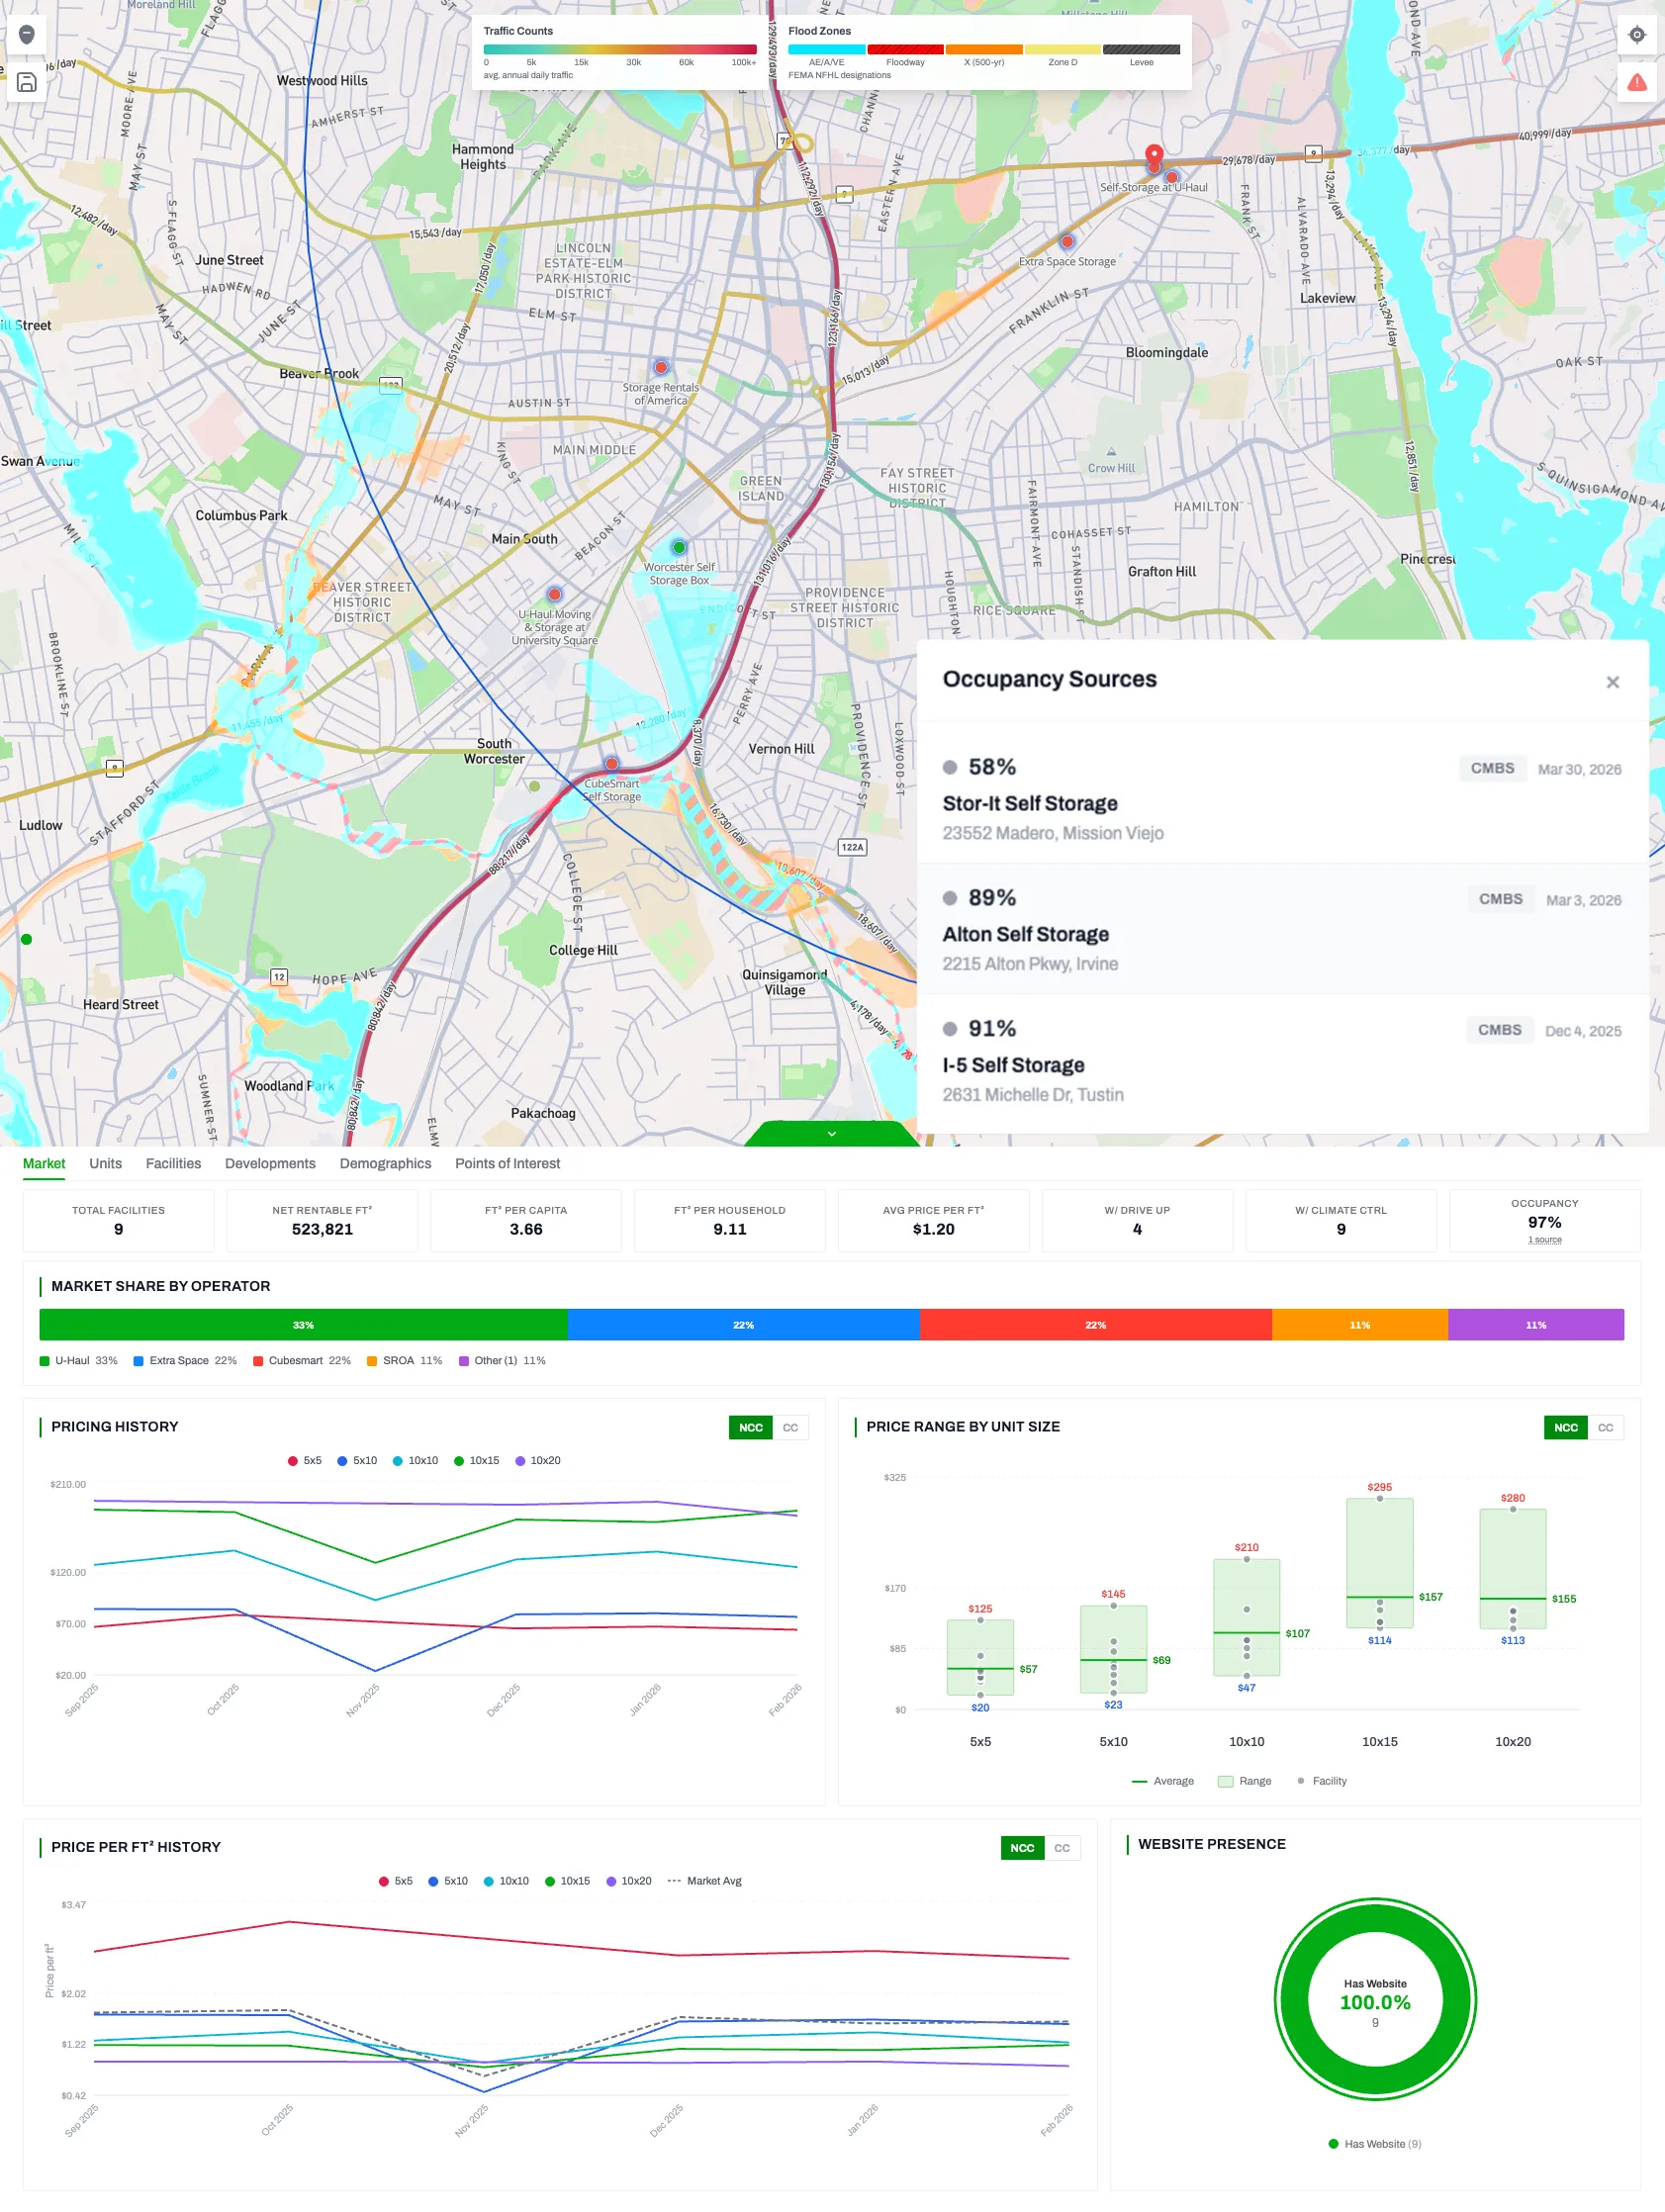Screen dimensions: 1665x2212
Task: Click the locate/recenter crosshair icon
Action: [x=1637, y=35]
